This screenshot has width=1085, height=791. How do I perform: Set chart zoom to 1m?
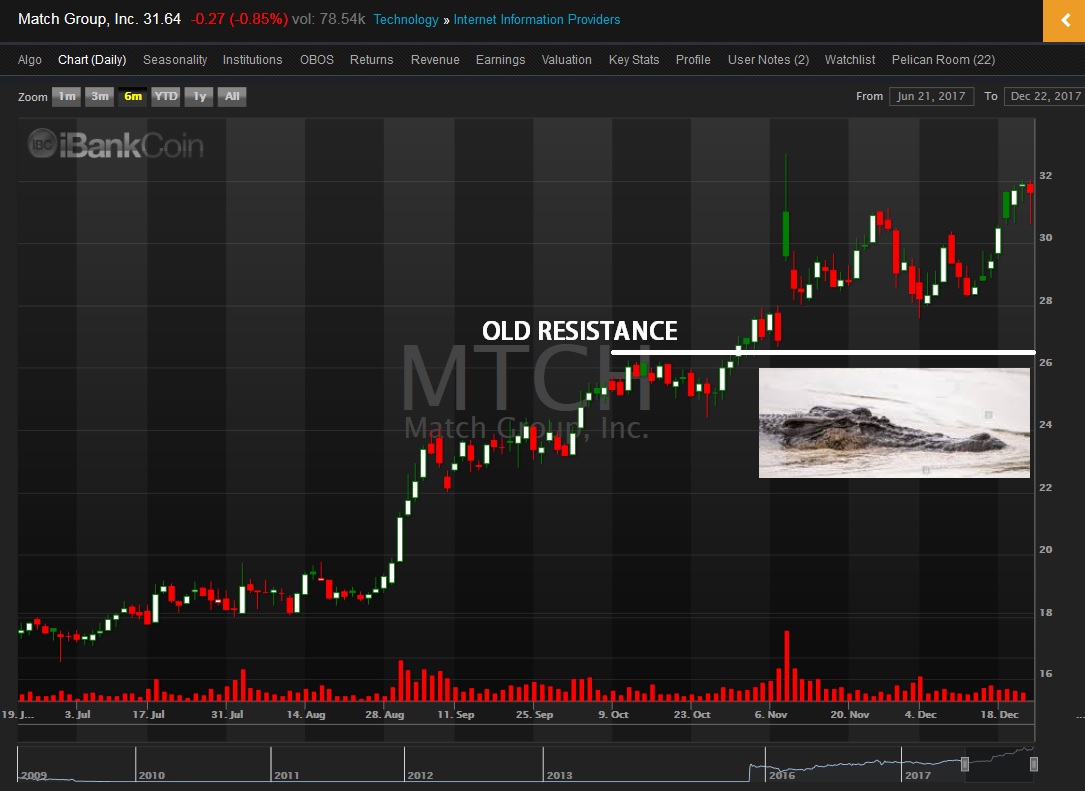[x=66, y=96]
